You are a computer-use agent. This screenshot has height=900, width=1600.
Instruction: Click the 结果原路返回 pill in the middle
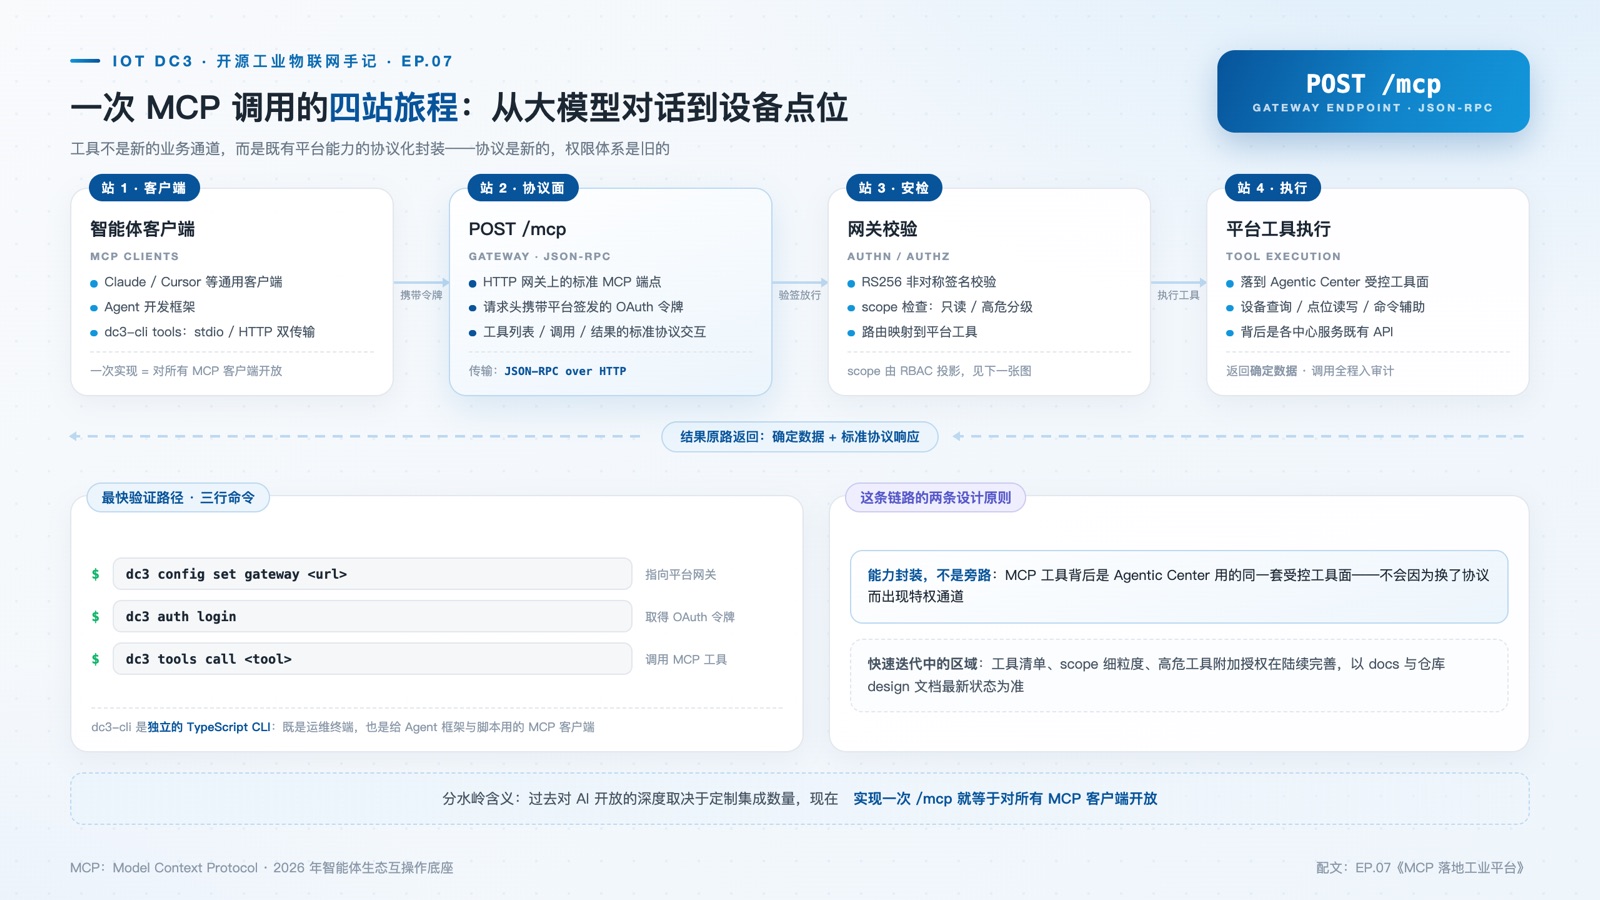click(x=800, y=437)
